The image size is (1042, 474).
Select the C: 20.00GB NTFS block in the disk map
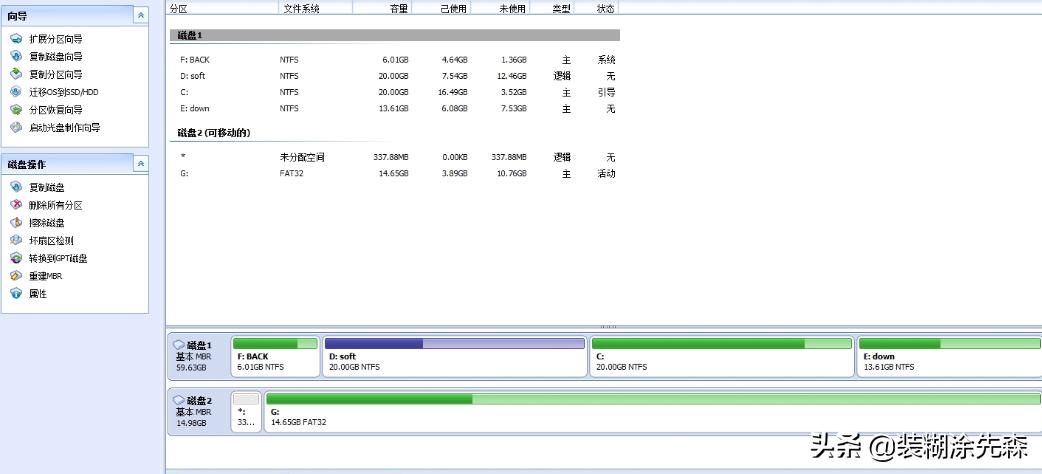click(722, 356)
